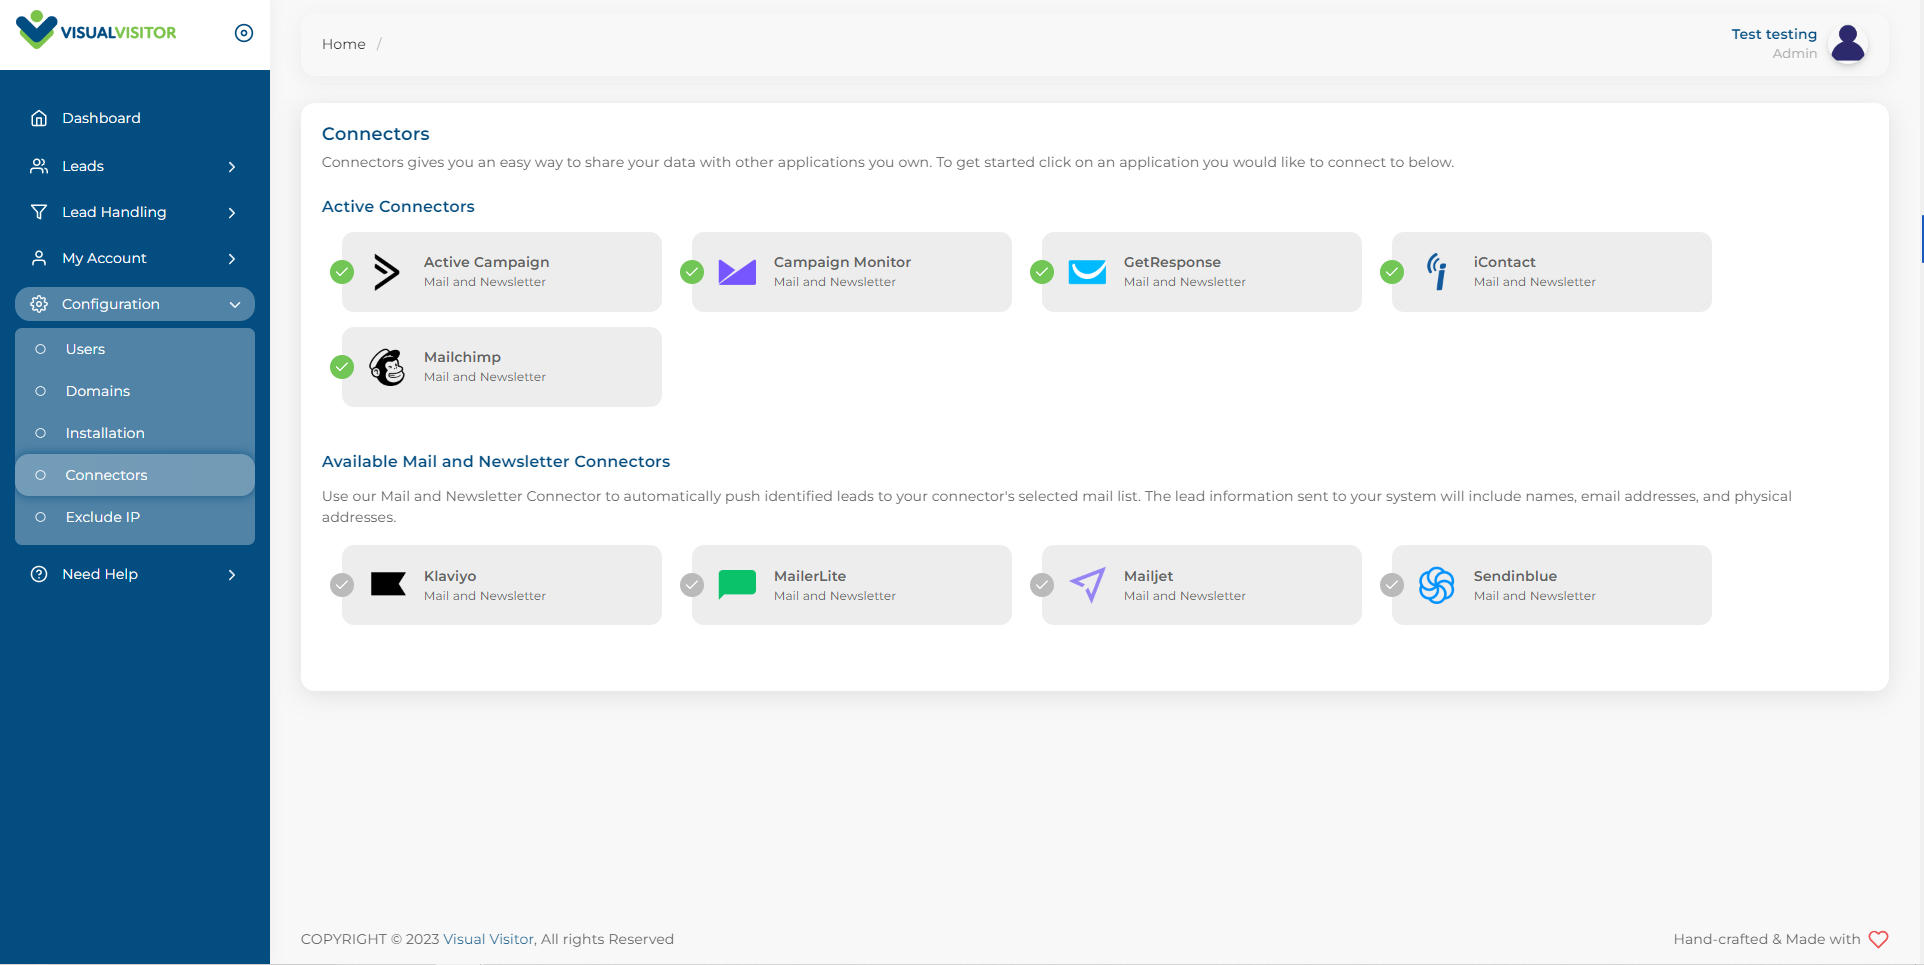1924x965 pixels.
Task: Click the Need Help question icon
Action: 39,574
